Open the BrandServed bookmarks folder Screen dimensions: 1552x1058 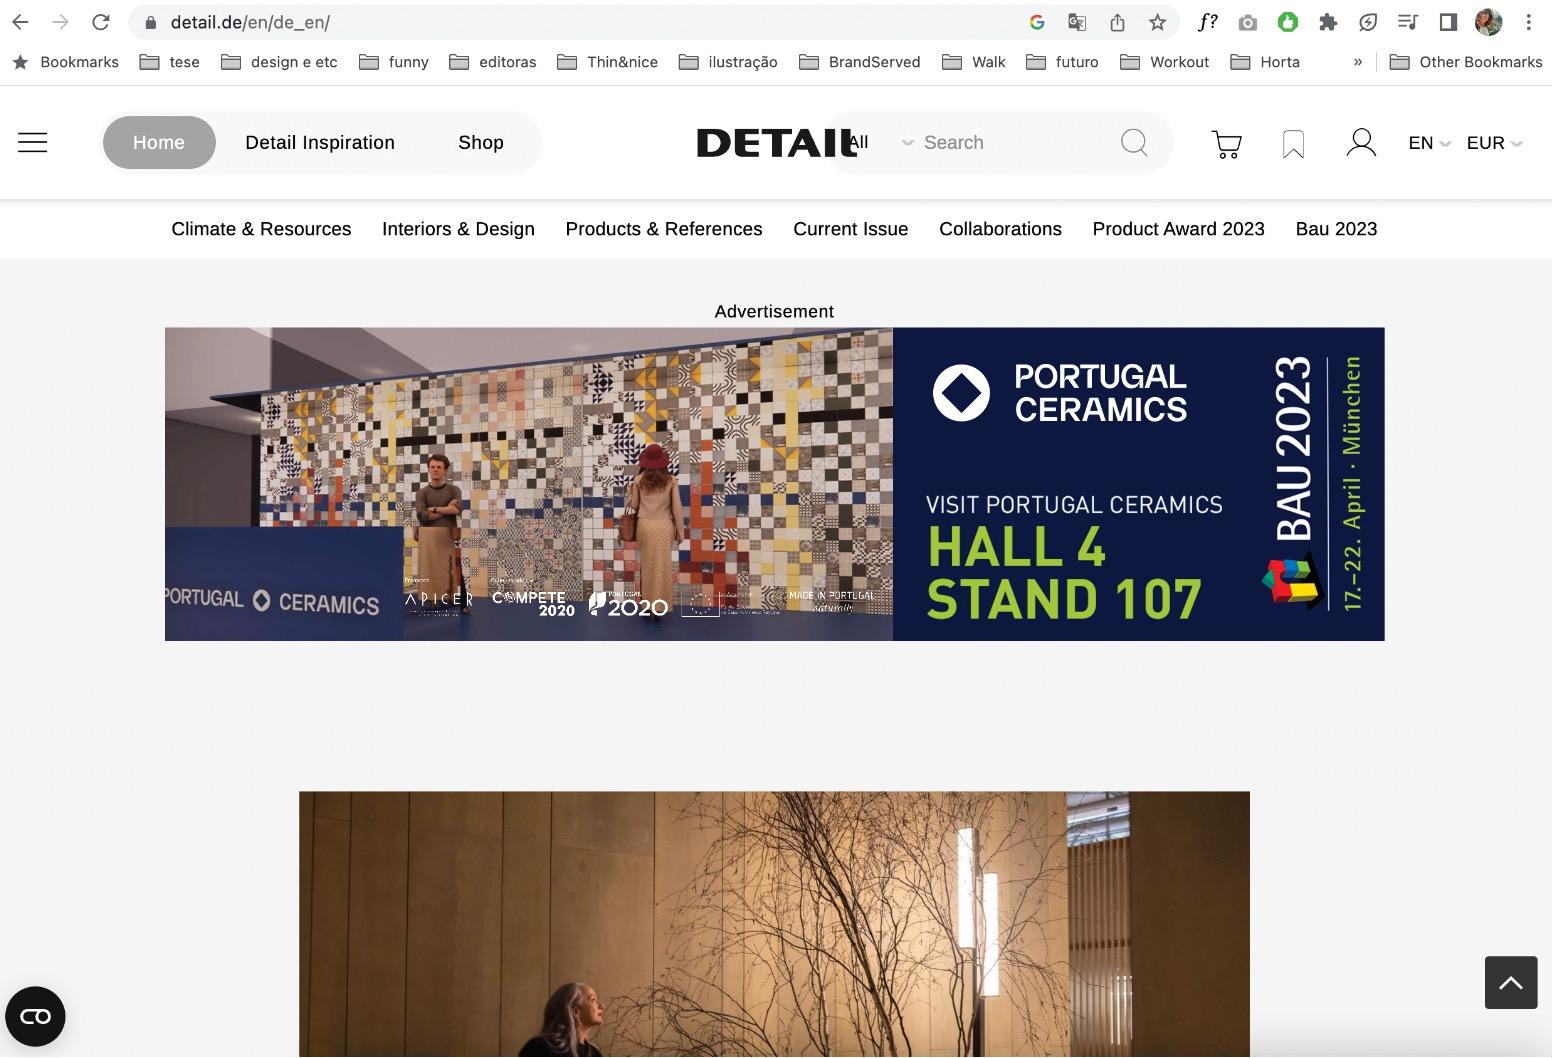(860, 62)
